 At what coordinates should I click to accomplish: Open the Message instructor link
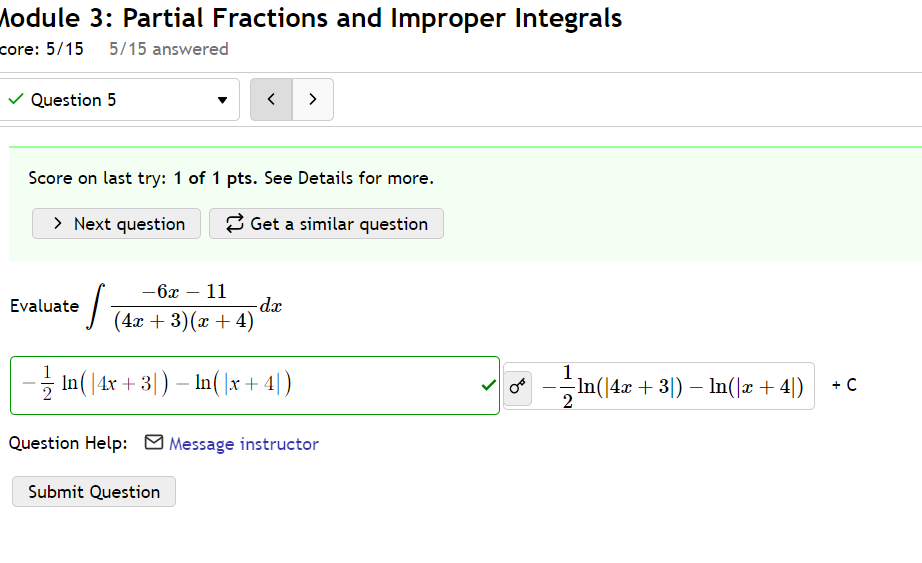(x=243, y=444)
